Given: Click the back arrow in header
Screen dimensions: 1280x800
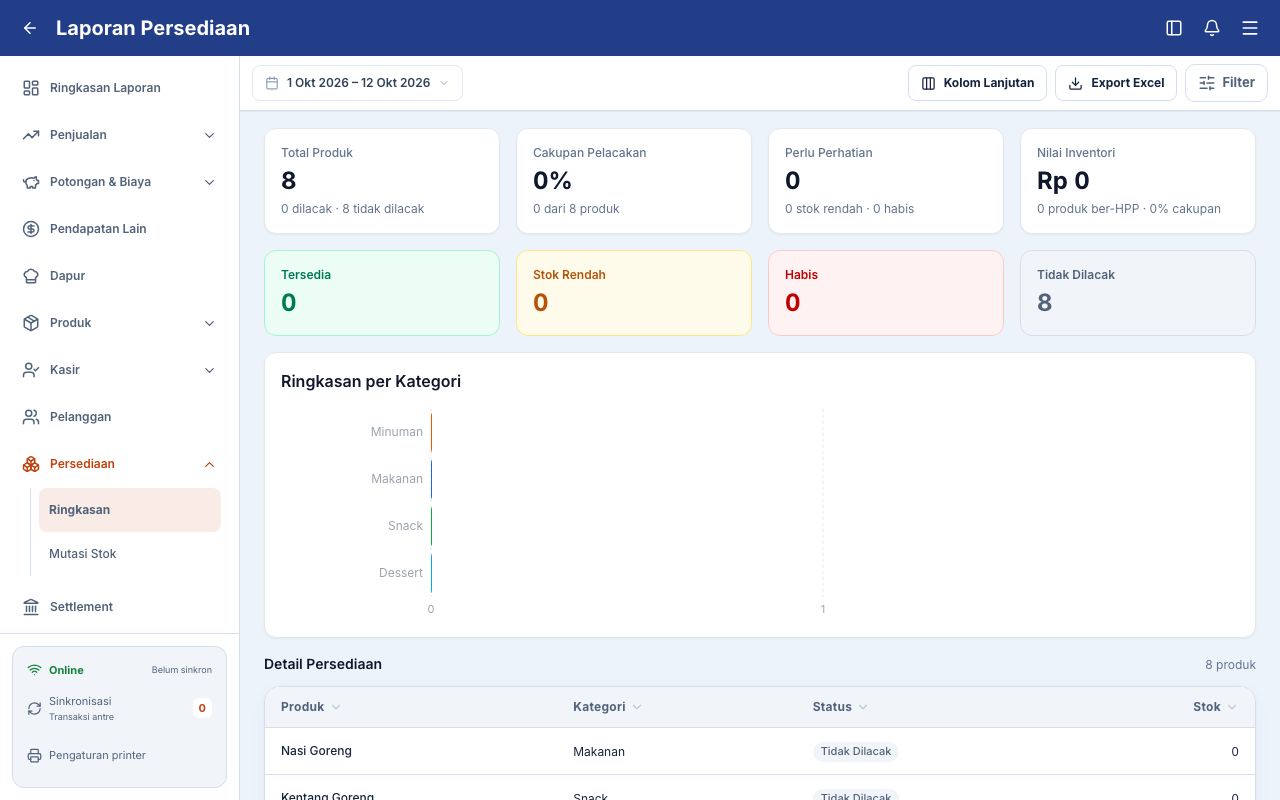Looking at the screenshot, I should [30, 28].
